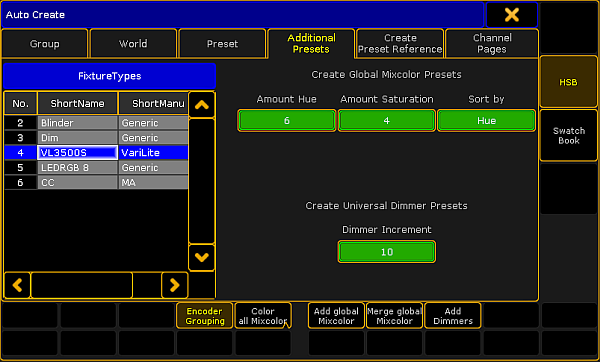This screenshot has width=600, height=362.
Task: Close the Auto Create window
Action: pos(512,15)
